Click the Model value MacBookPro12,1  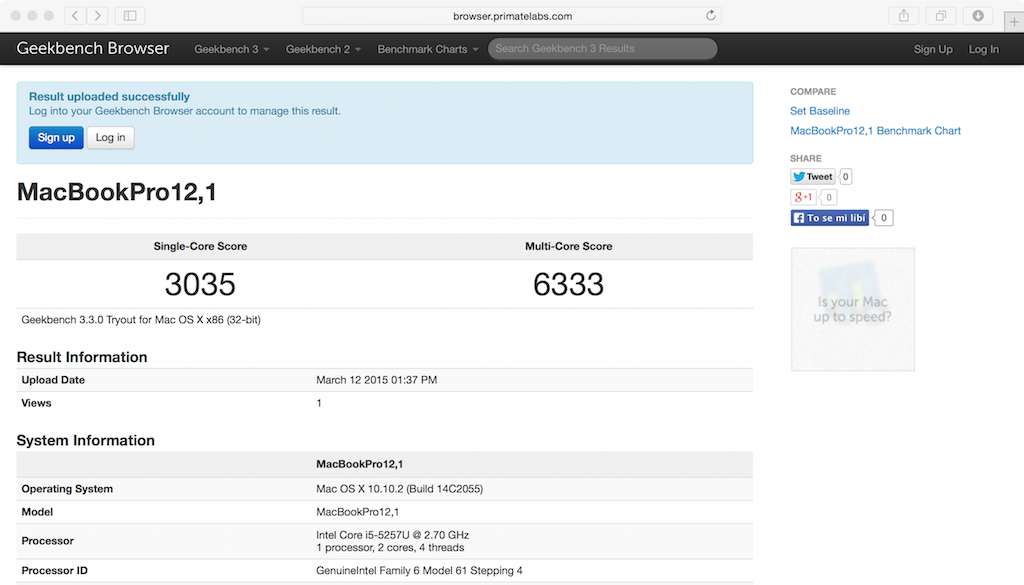pyautogui.click(x=357, y=513)
